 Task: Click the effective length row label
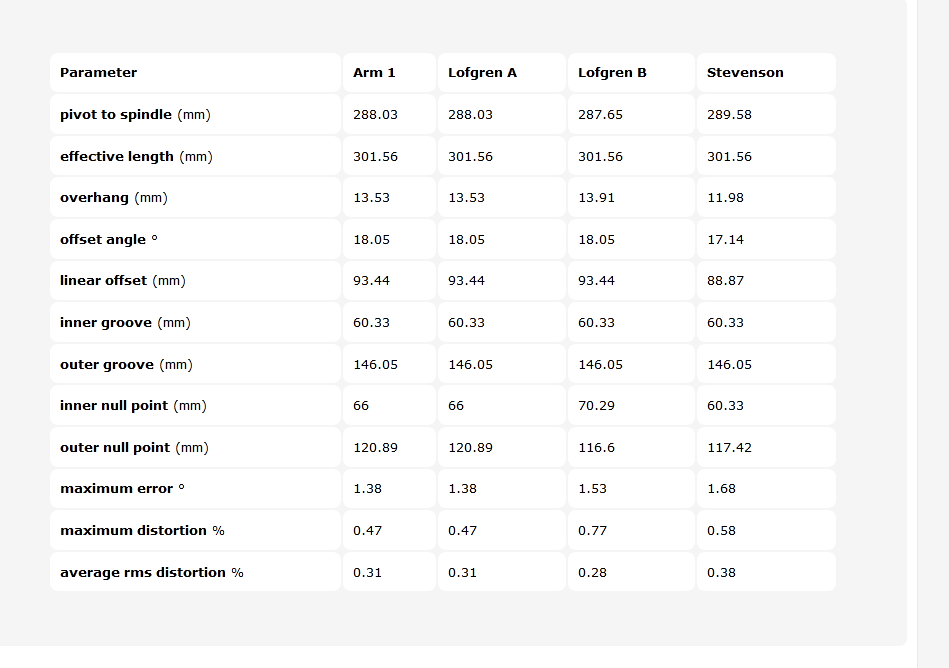tap(136, 157)
